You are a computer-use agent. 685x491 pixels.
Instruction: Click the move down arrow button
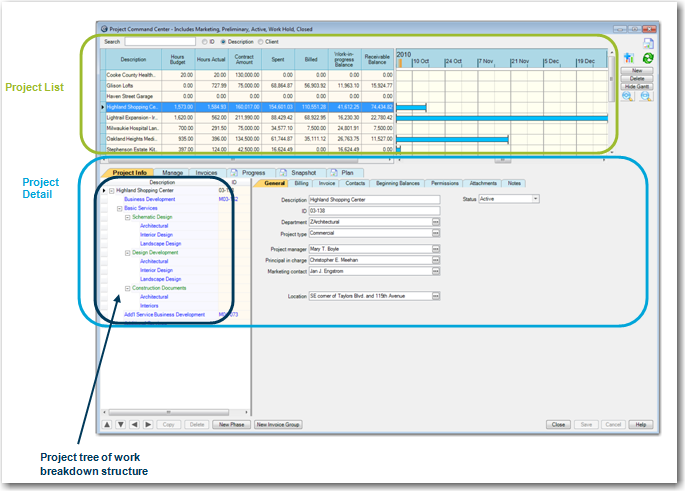[x=121, y=424]
